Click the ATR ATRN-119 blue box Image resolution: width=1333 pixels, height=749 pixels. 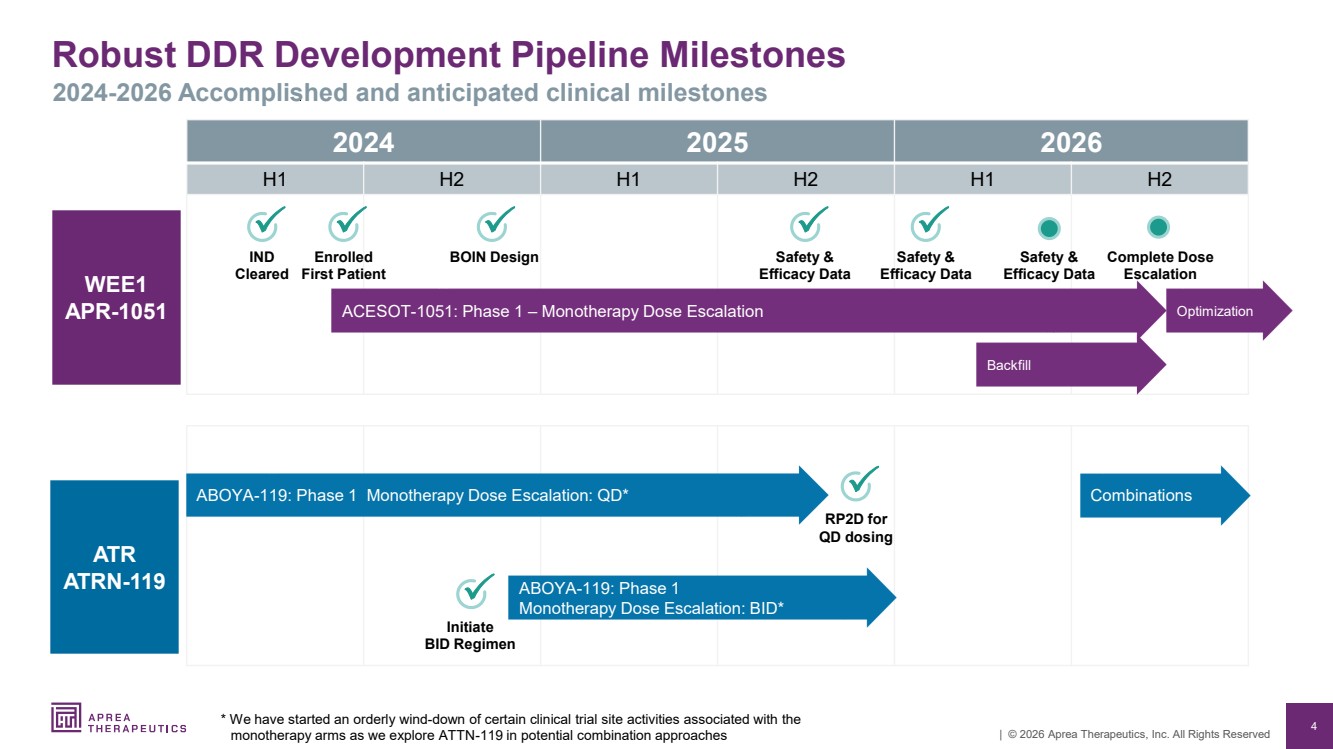click(x=114, y=567)
